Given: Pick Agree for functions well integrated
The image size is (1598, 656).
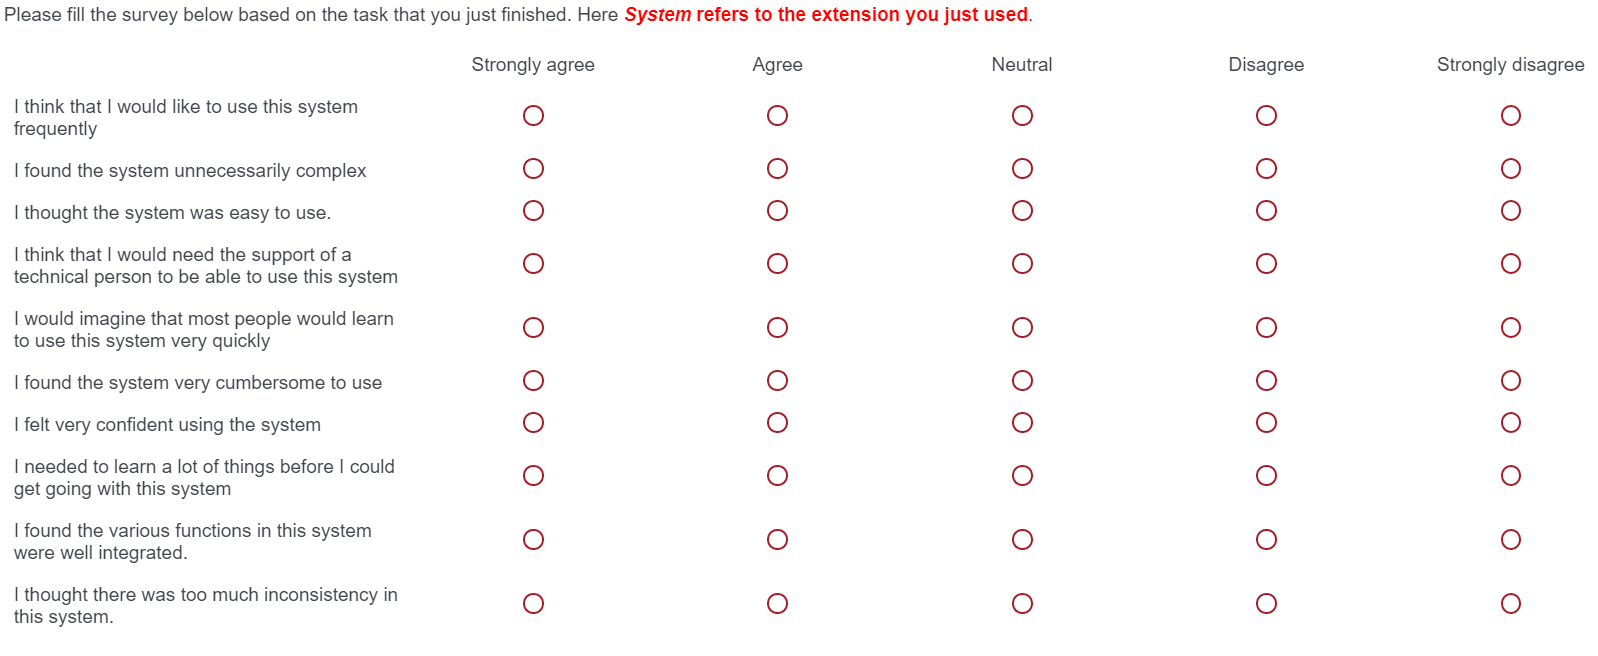Looking at the screenshot, I should click(x=777, y=540).
